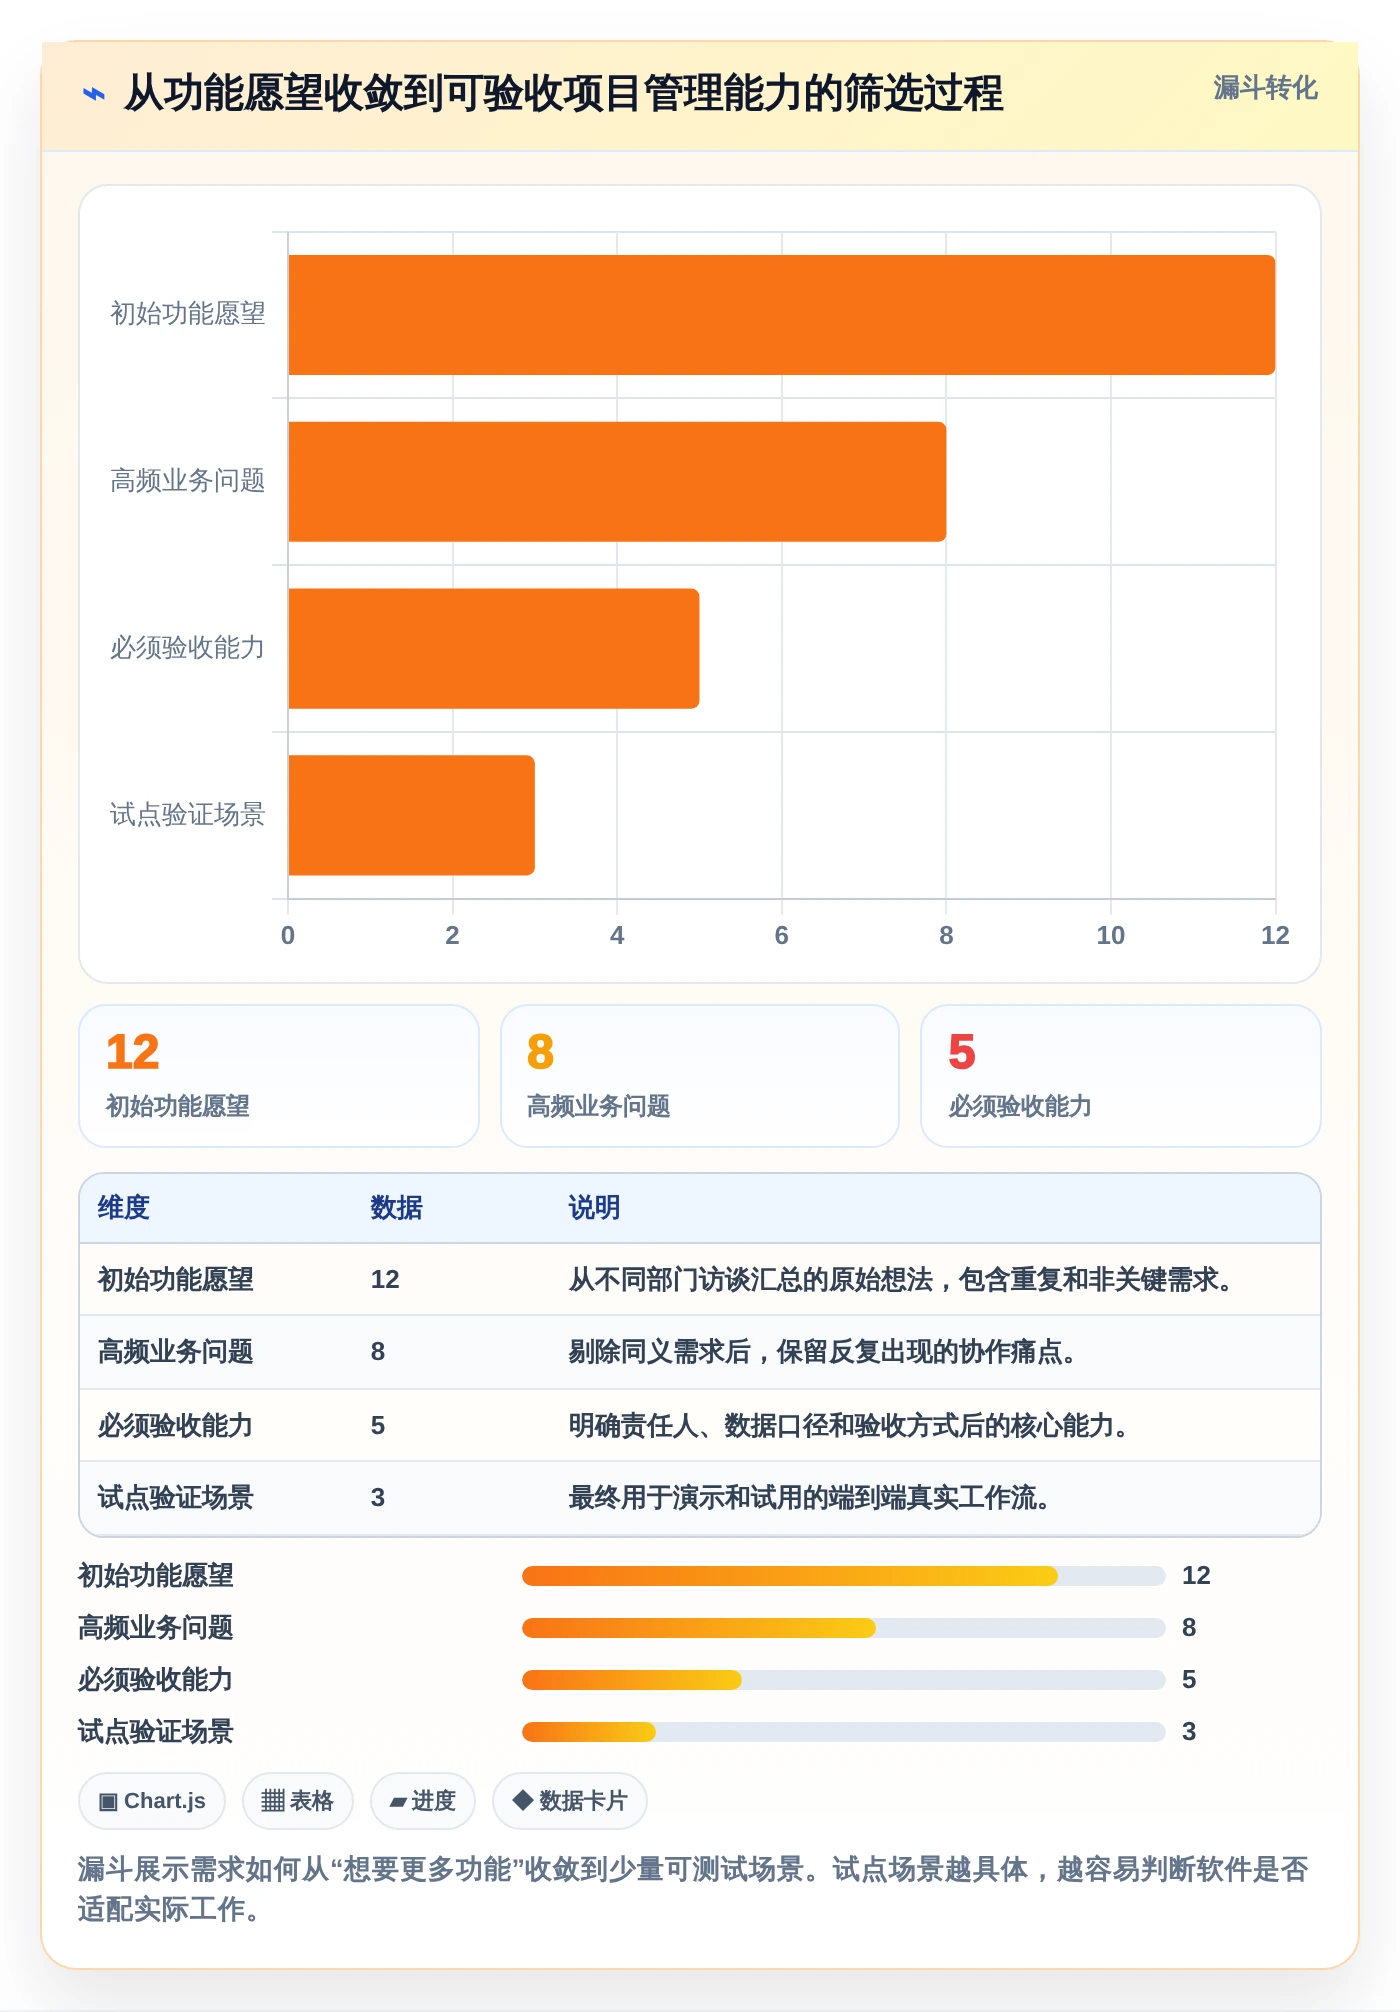Click table cell 必须验收能力

click(176, 1426)
